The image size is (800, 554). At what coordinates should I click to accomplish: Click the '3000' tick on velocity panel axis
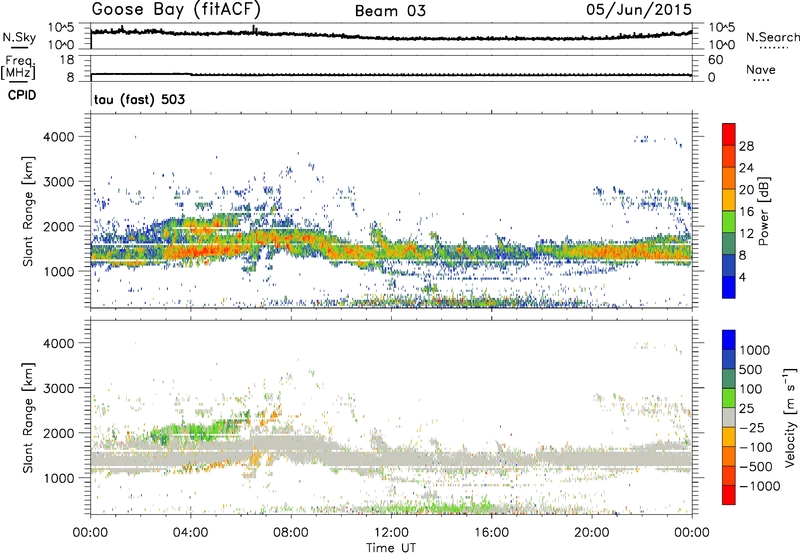tap(60, 388)
